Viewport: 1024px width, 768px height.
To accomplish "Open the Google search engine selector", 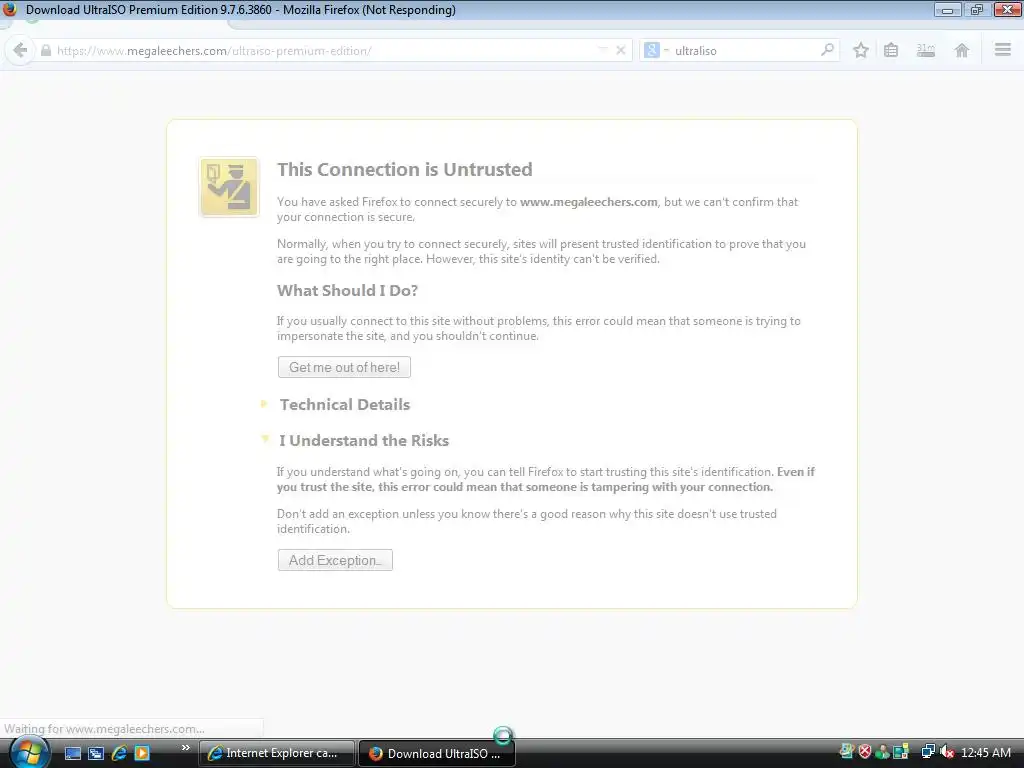I will [x=656, y=50].
